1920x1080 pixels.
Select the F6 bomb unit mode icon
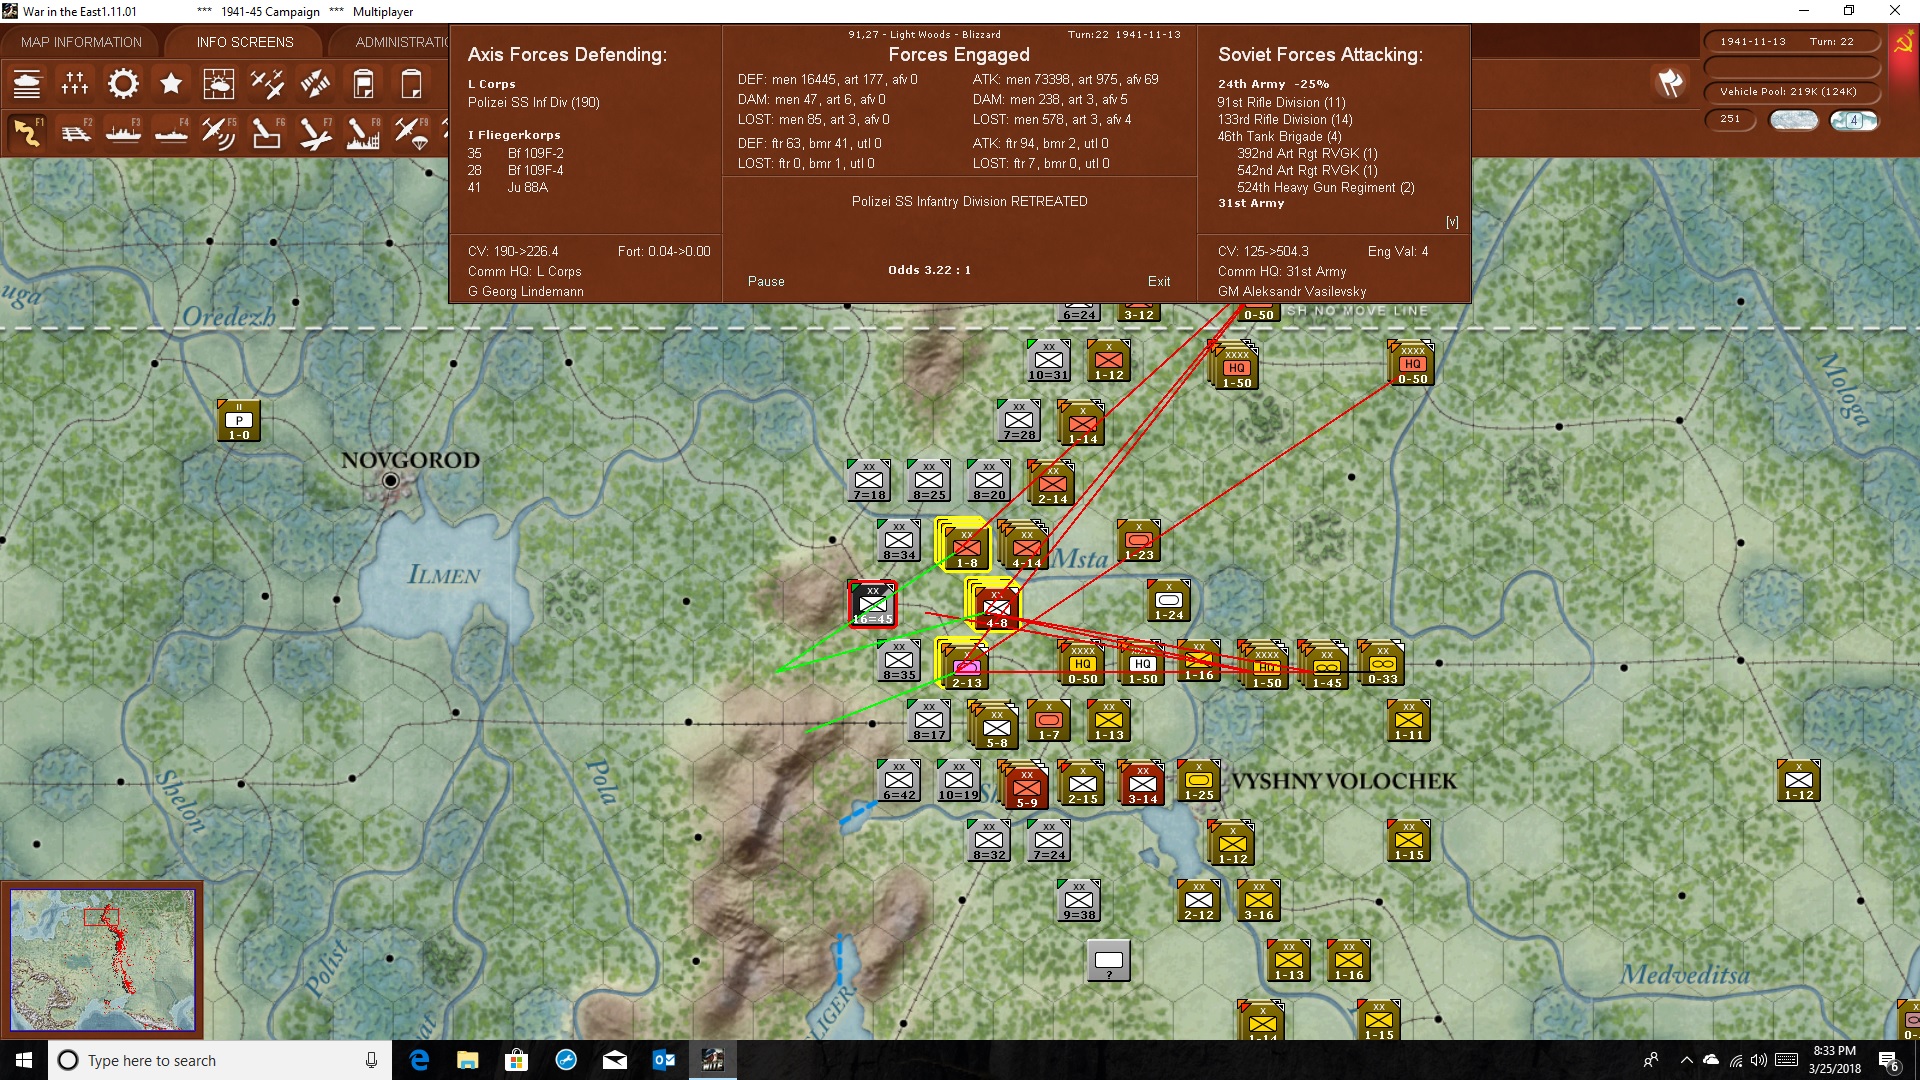click(x=267, y=133)
